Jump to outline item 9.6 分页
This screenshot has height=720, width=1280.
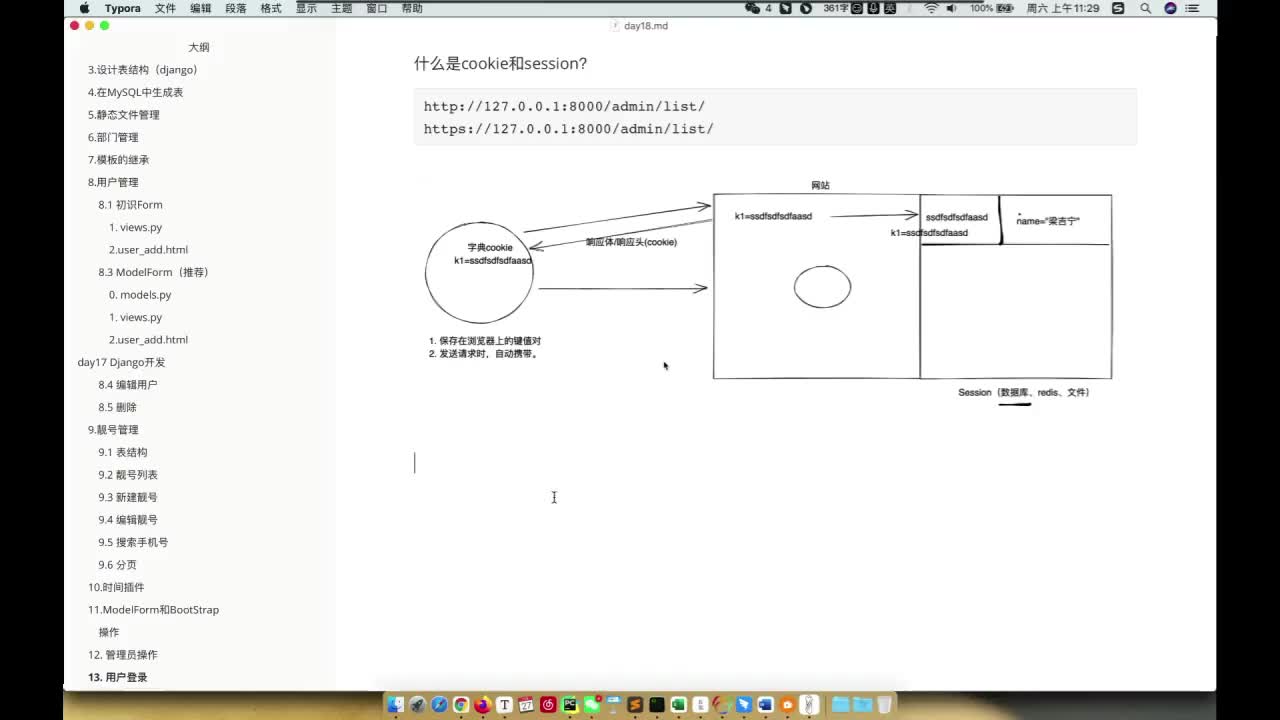117,565
